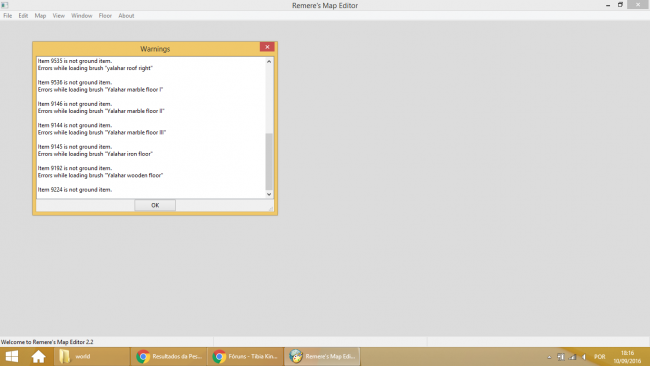
Task: Click the line "Item 9224 is not ground item."
Action: tap(75, 190)
